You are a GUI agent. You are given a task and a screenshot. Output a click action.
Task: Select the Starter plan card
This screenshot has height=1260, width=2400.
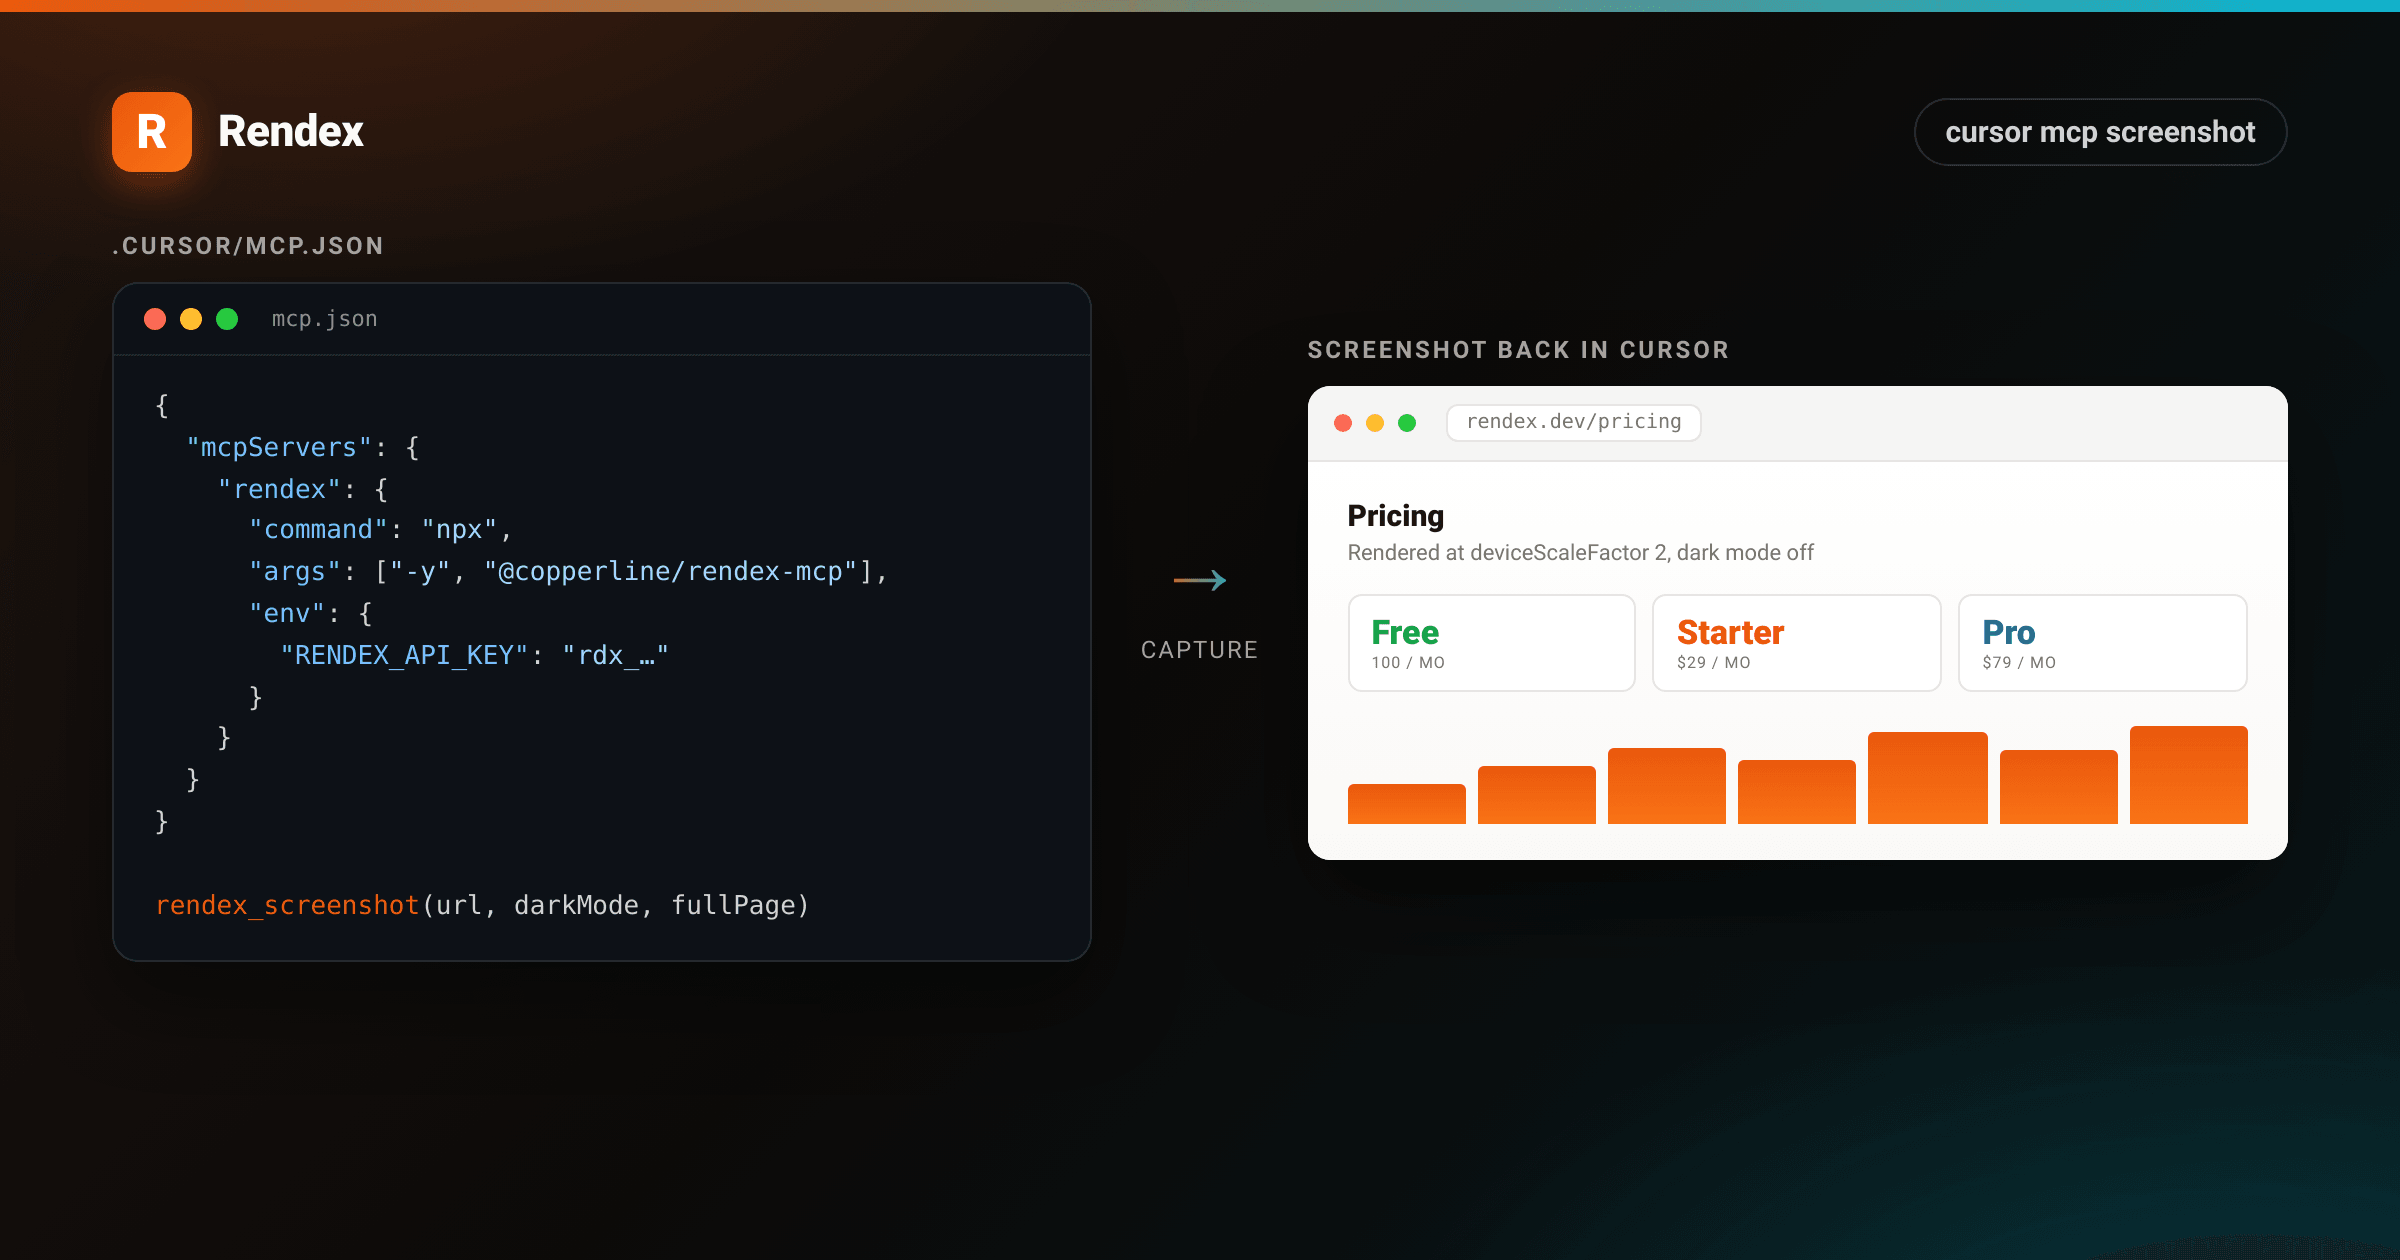pos(1796,643)
